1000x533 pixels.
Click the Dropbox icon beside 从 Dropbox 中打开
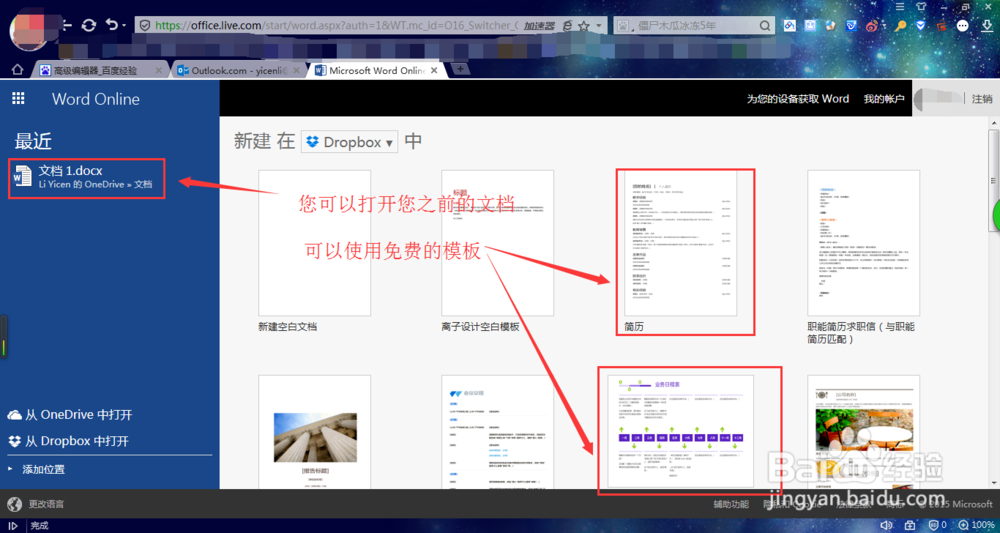click(14, 441)
